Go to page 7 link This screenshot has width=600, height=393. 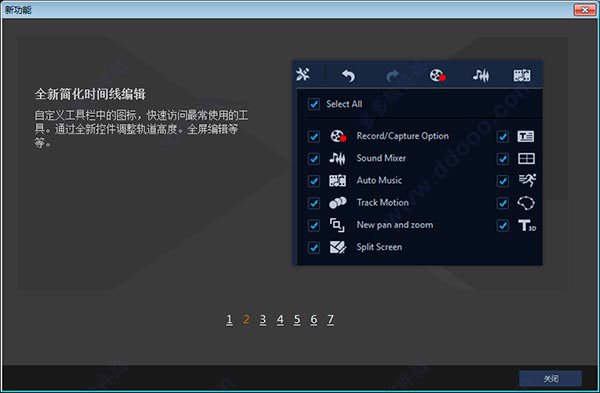coord(331,319)
